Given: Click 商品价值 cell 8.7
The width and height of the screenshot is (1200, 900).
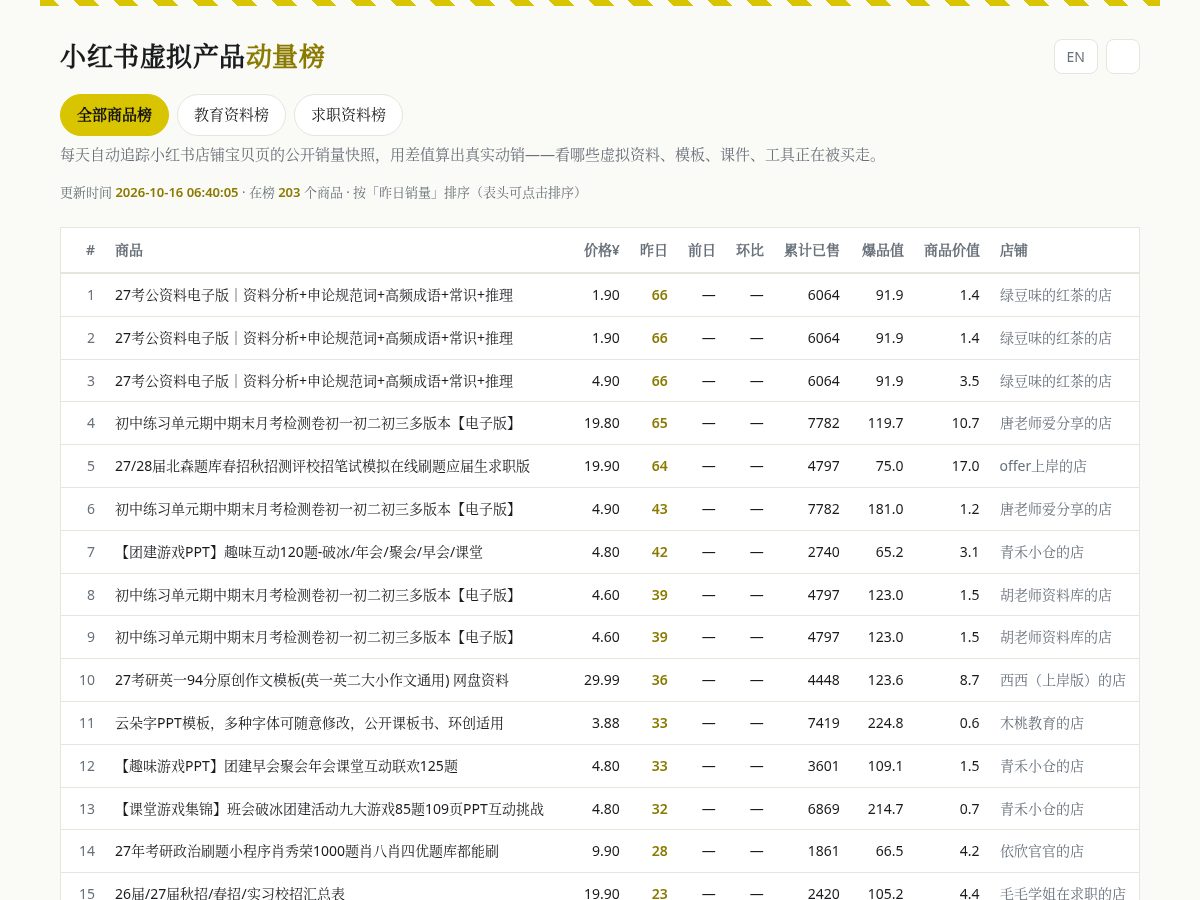Looking at the screenshot, I should [970, 680].
